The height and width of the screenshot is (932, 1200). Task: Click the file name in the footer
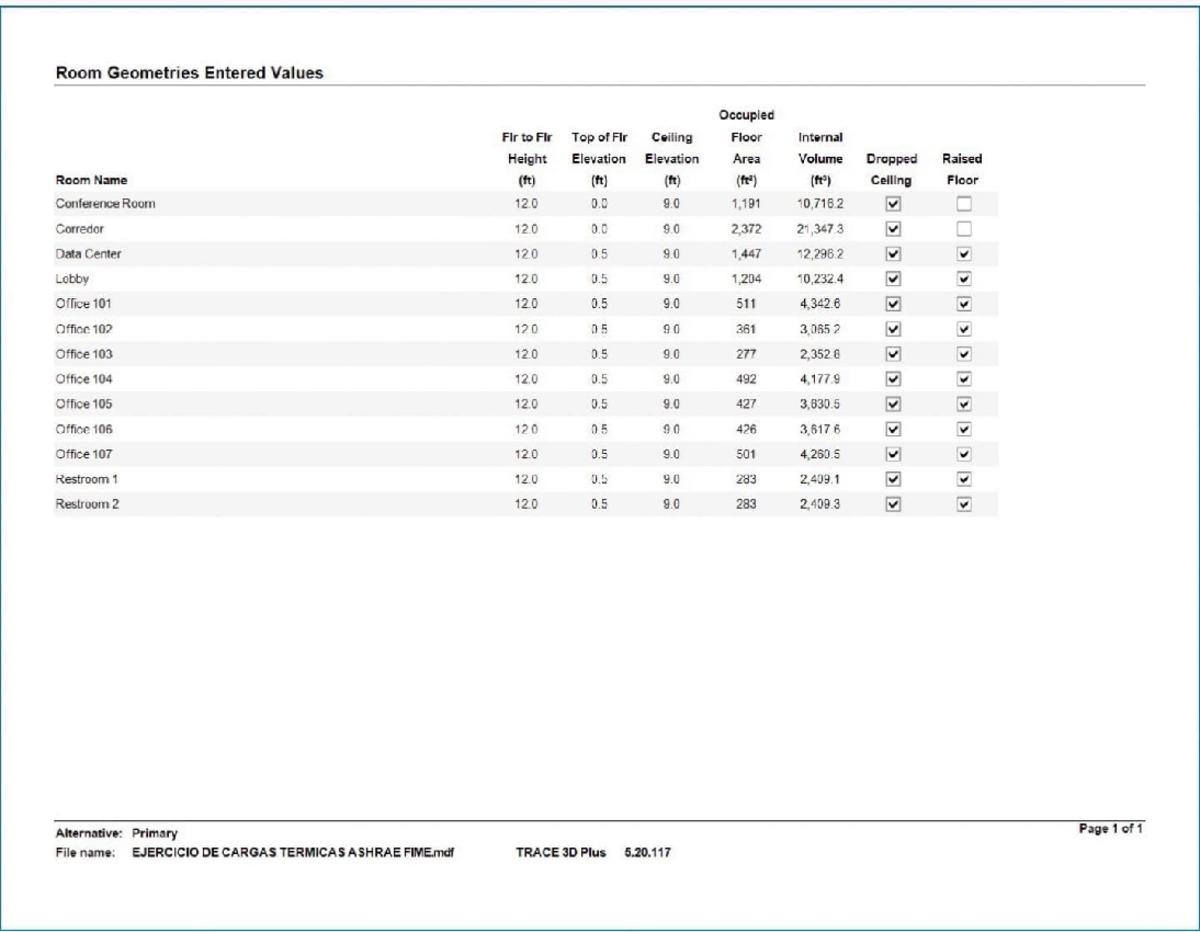tap(294, 852)
